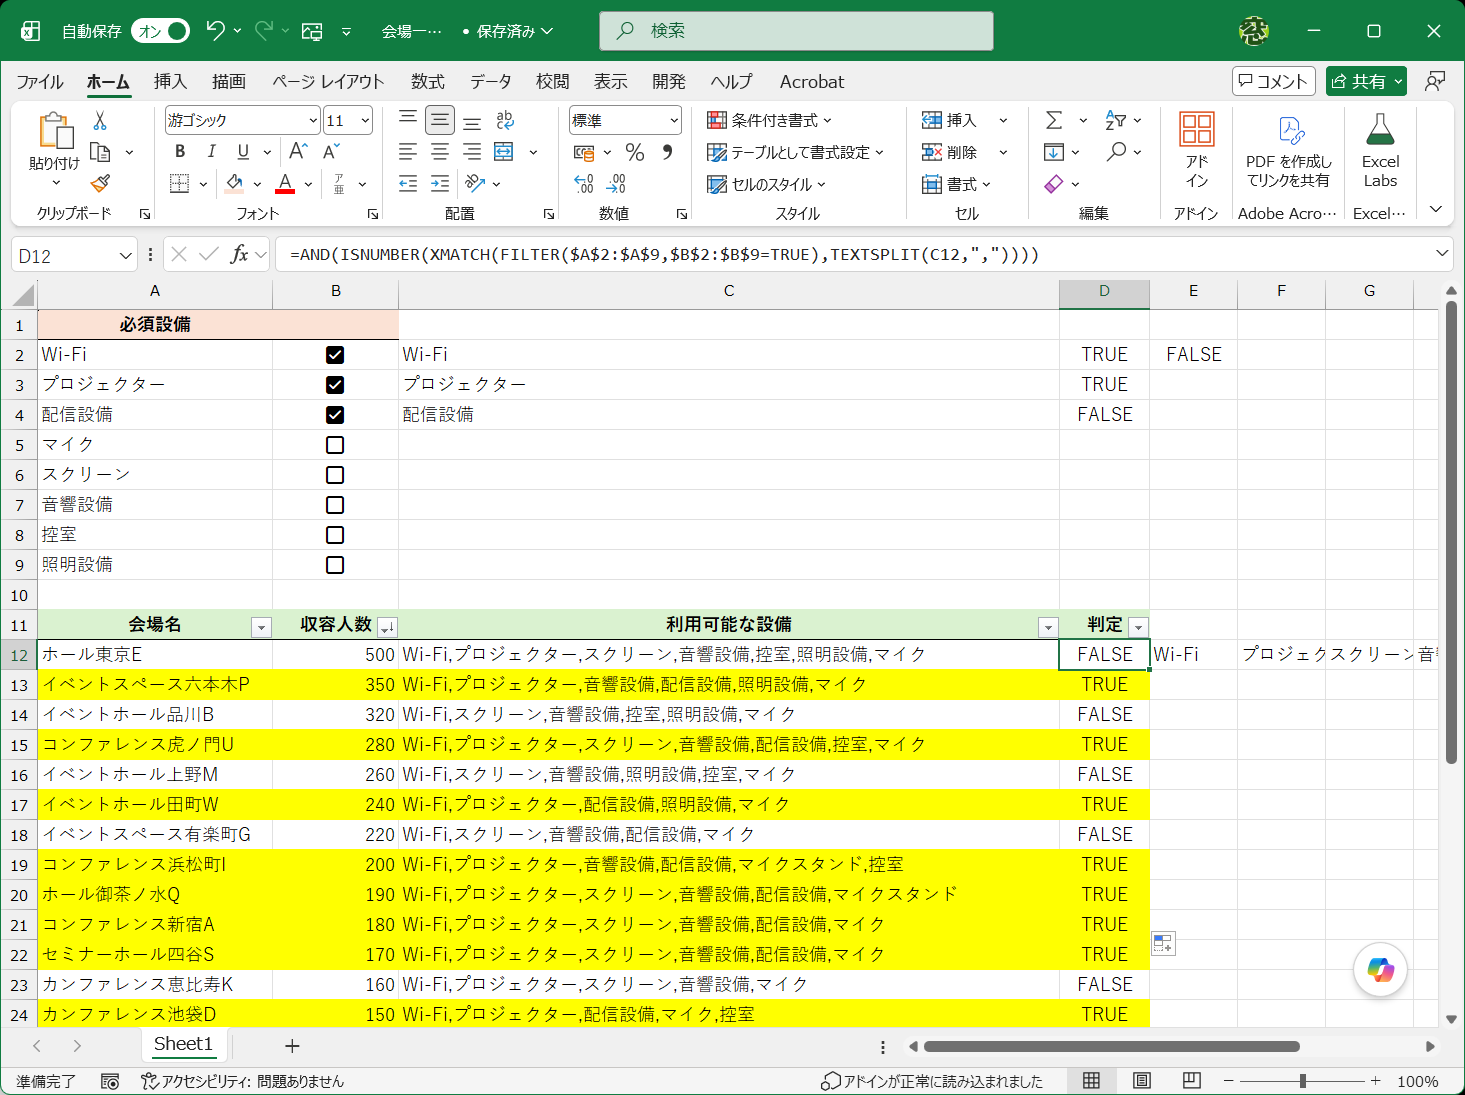Open the font size dropdown
Image resolution: width=1465 pixels, height=1095 pixels.
[x=365, y=121]
